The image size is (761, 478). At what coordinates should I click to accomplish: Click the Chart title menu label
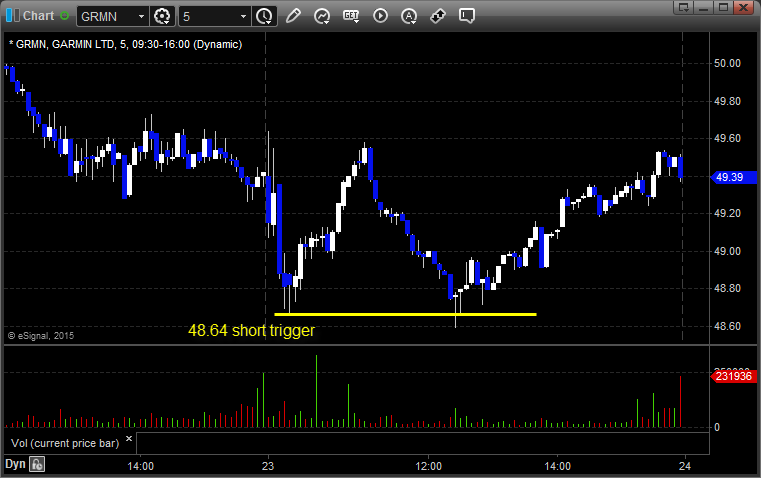pos(38,16)
